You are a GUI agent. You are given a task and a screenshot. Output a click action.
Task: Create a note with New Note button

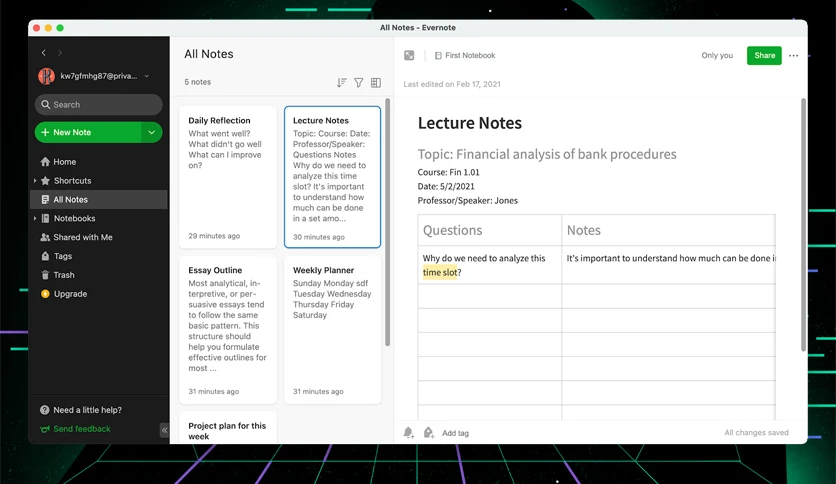[x=88, y=132]
